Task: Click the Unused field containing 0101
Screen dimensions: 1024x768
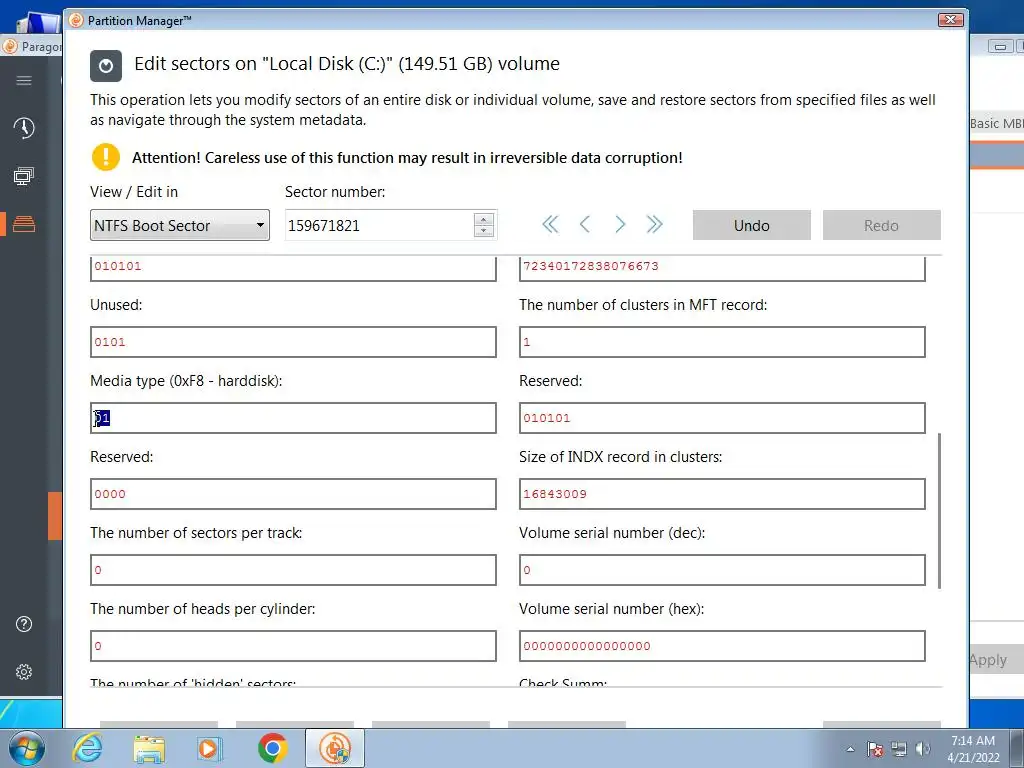Action: pos(293,342)
